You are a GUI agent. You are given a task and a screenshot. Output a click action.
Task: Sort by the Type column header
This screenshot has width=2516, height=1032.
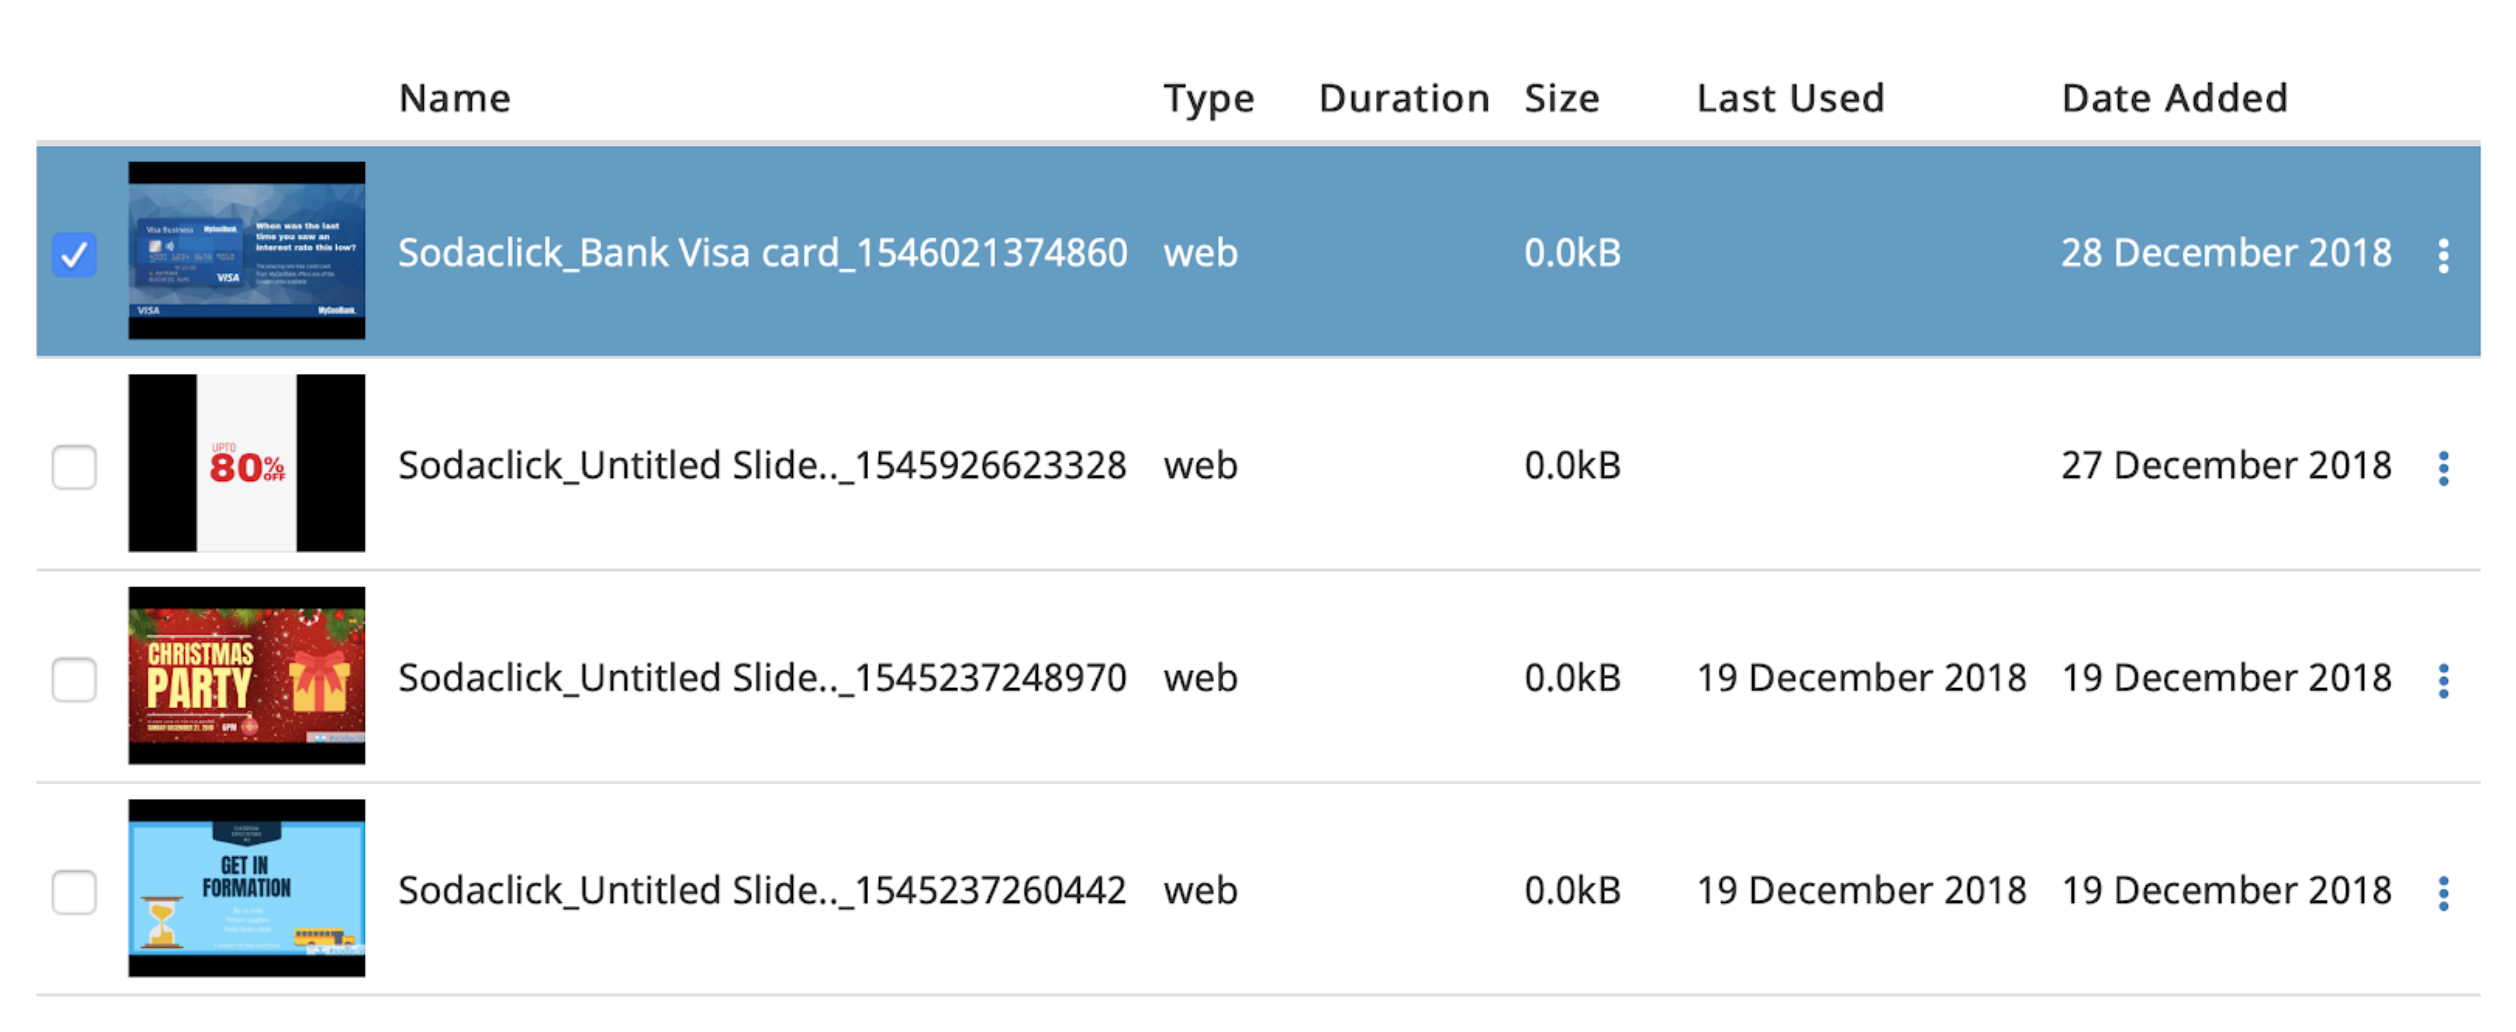1208,98
